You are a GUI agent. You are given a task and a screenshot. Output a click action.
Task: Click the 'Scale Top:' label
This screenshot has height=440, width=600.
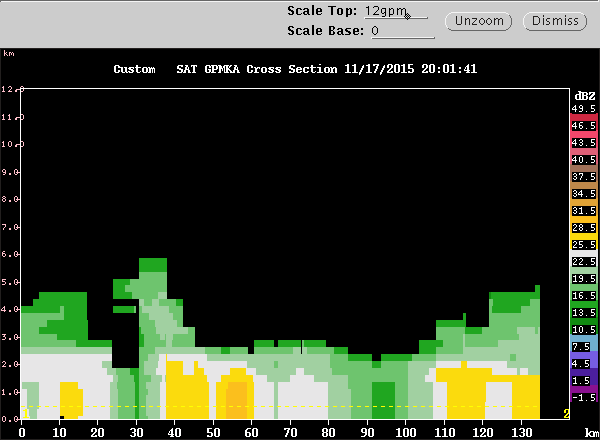322,11
